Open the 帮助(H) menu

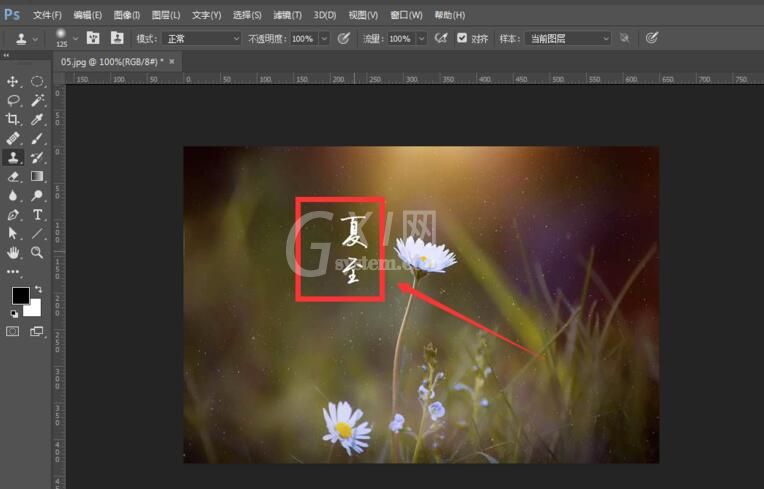pyautogui.click(x=450, y=15)
